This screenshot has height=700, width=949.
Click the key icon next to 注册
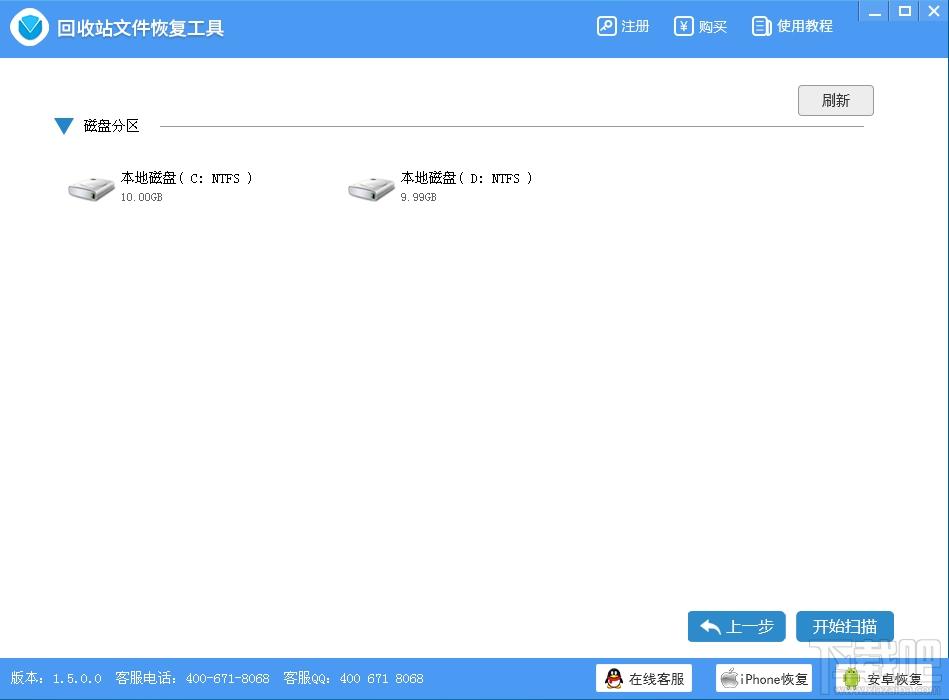(x=606, y=27)
